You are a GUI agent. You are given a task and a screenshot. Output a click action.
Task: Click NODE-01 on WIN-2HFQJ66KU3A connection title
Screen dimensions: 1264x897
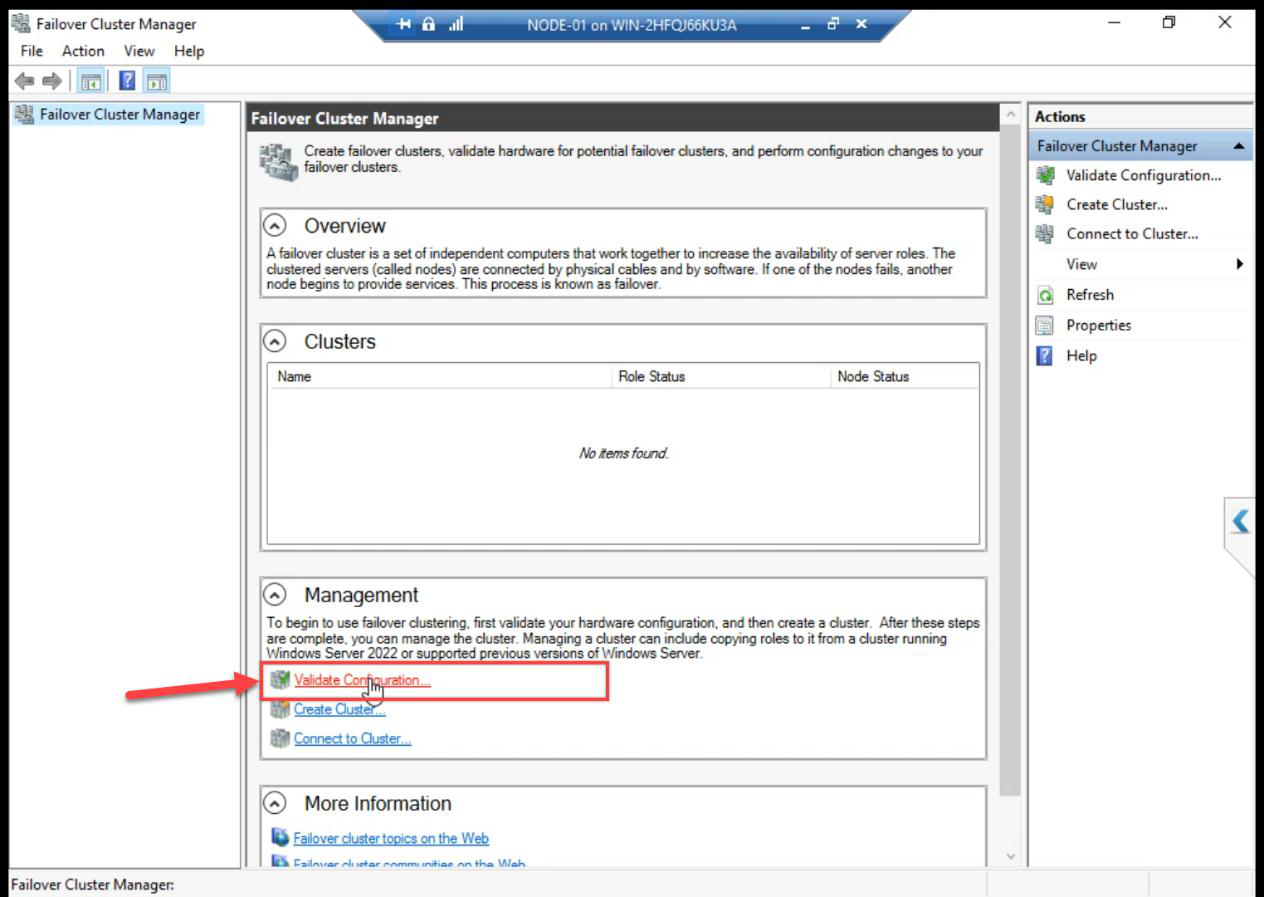pos(631,25)
